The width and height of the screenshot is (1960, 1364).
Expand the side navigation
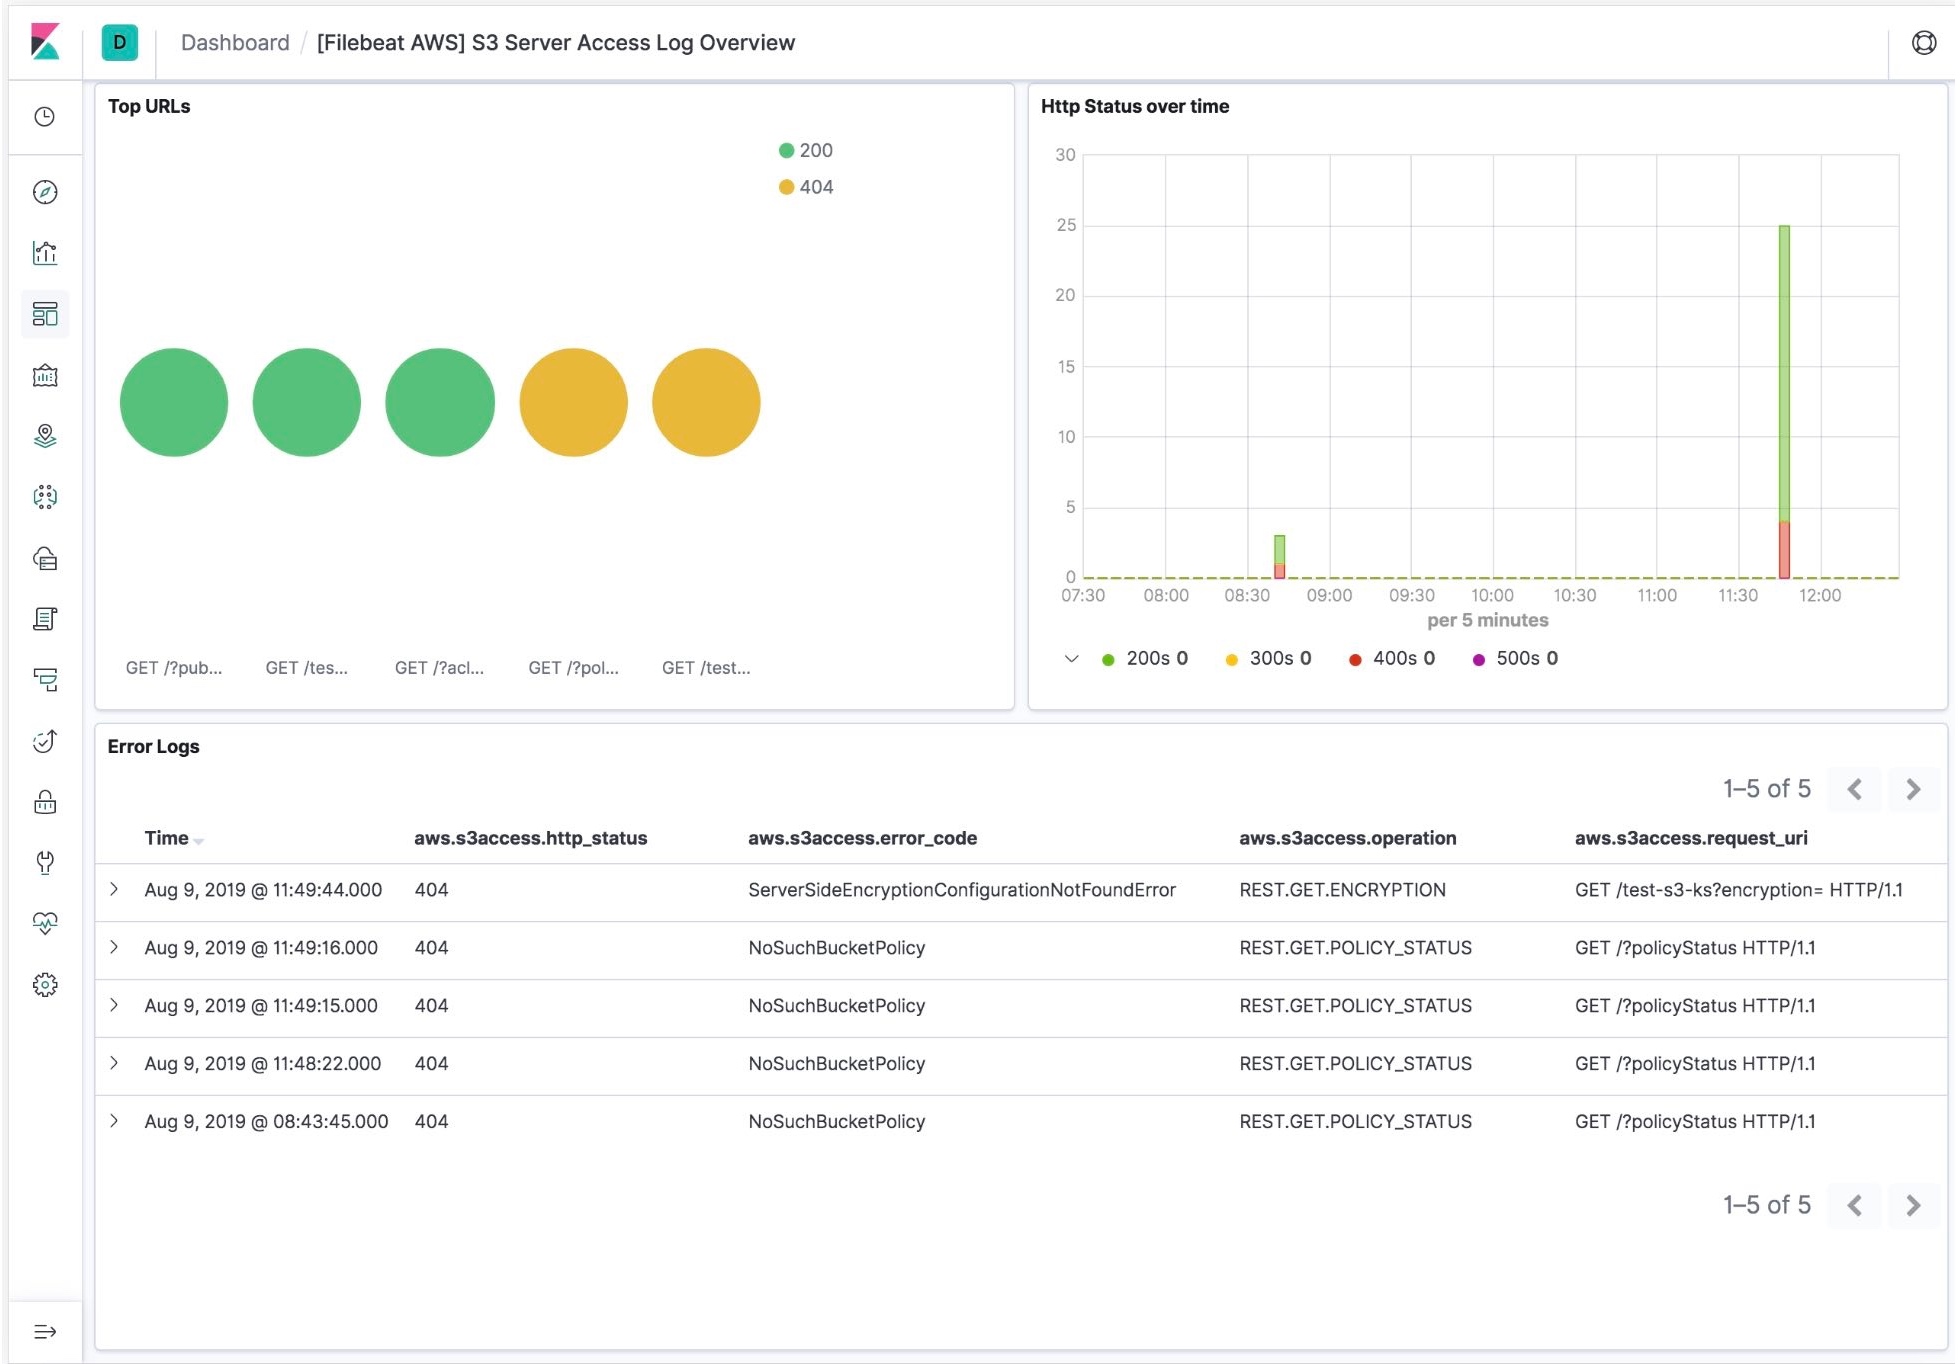coord(45,1331)
